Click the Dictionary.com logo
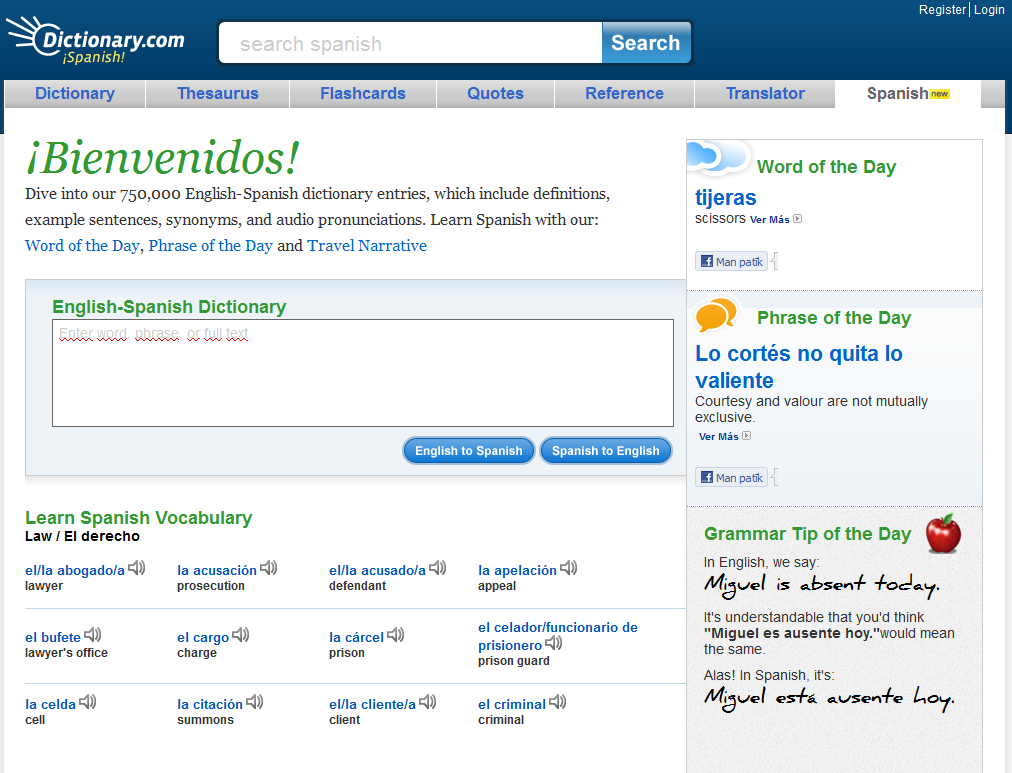Viewport: 1012px width, 773px height. tap(98, 42)
